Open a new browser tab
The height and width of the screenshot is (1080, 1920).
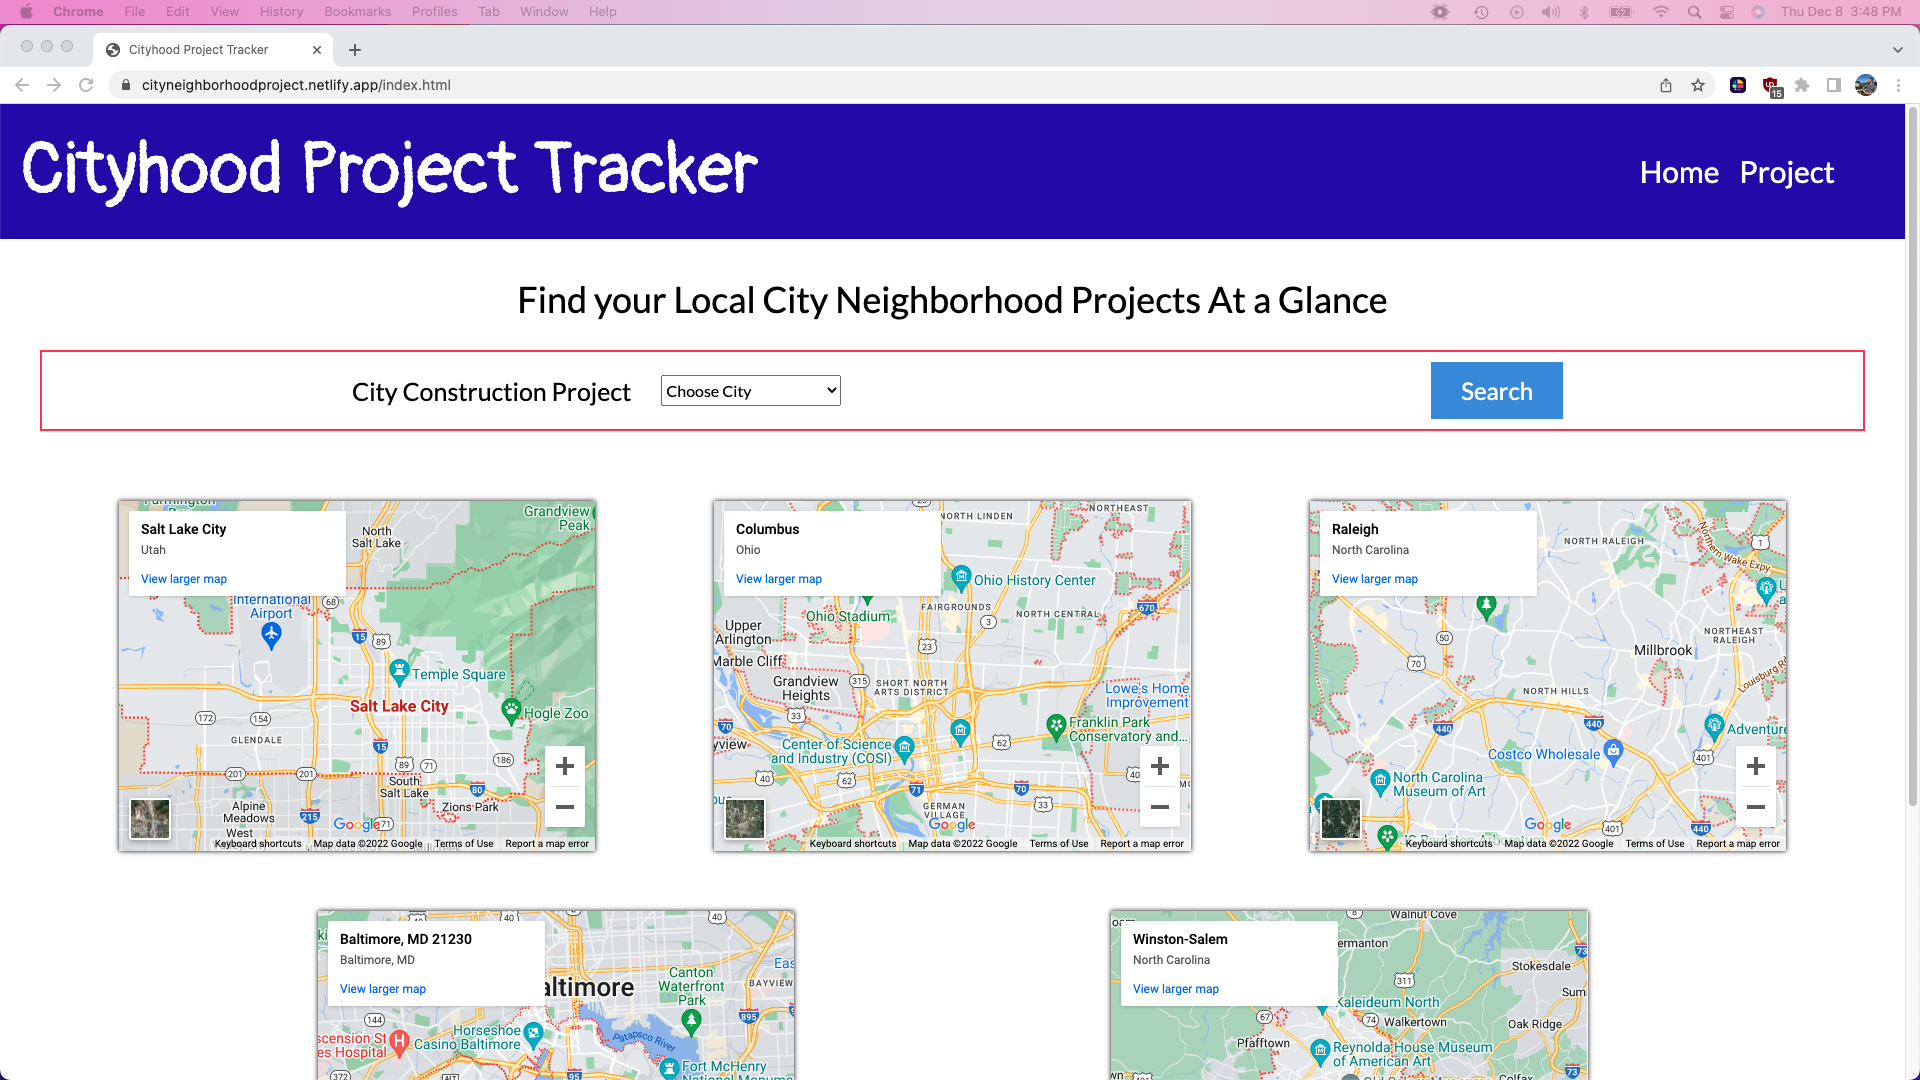(x=355, y=50)
